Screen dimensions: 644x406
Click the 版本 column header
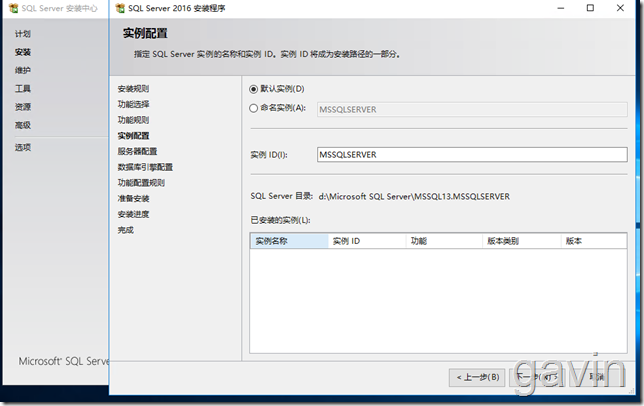[594, 241]
